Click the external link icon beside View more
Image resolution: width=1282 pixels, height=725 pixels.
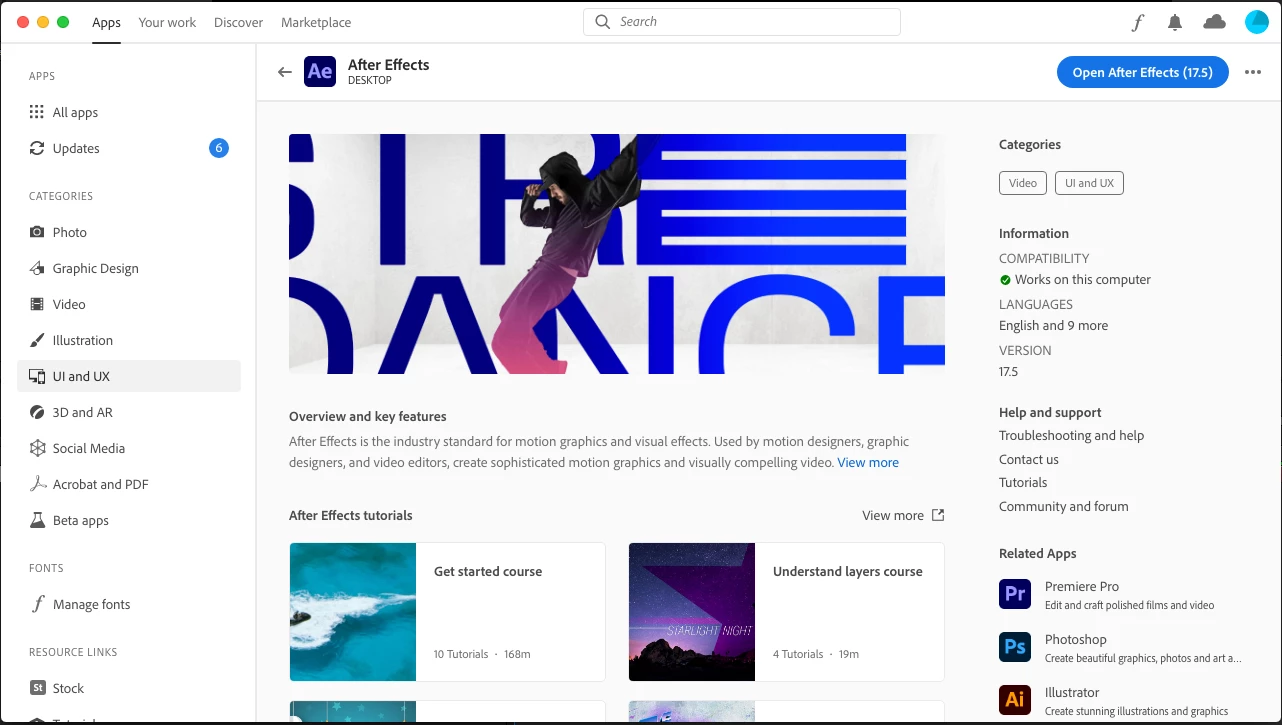point(938,515)
